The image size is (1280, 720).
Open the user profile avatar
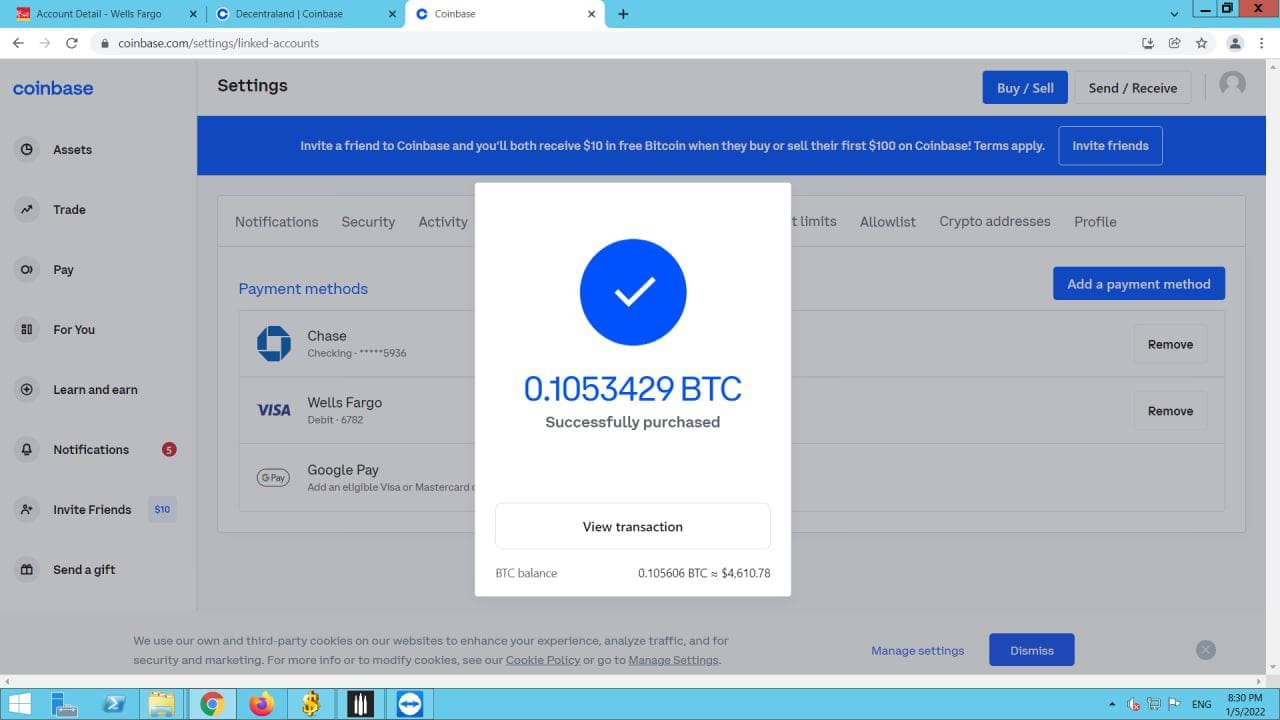1232,85
